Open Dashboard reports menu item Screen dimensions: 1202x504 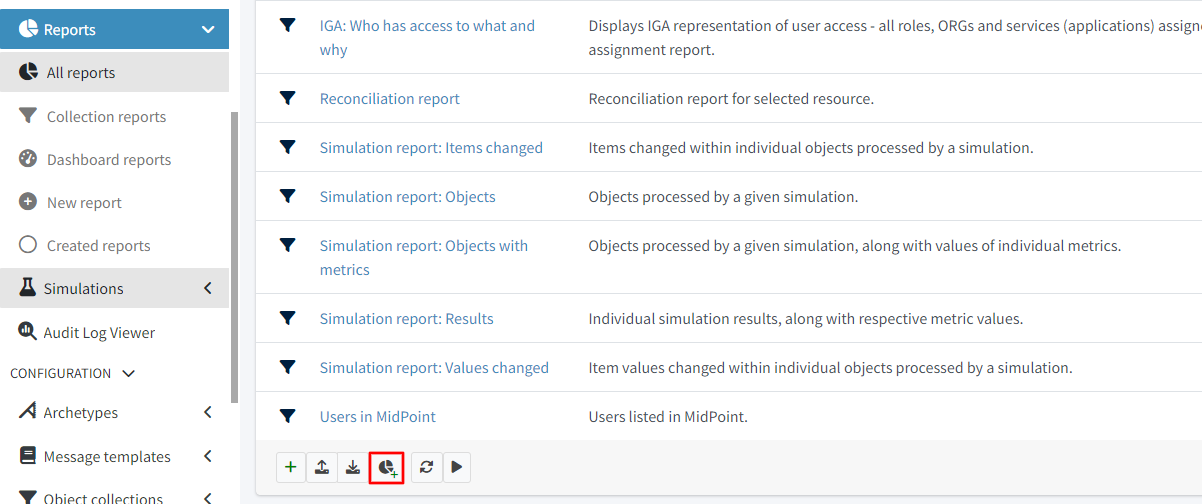(x=108, y=160)
